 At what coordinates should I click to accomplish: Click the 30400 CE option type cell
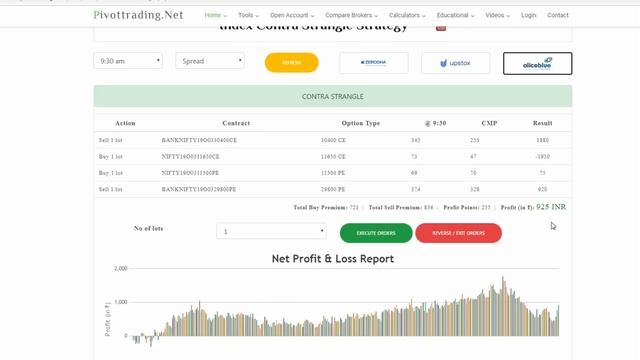[x=333, y=140]
